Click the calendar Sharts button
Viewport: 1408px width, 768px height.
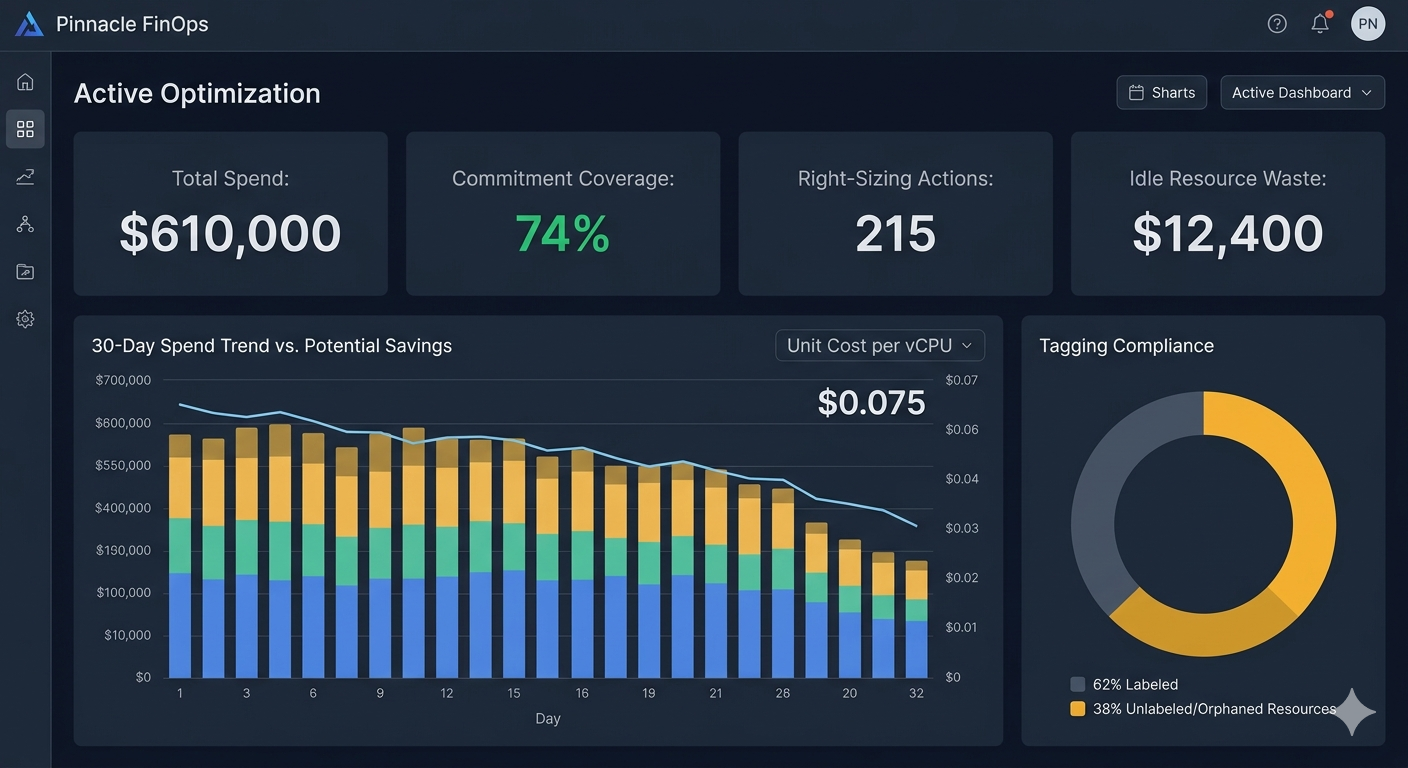[x=1161, y=92]
